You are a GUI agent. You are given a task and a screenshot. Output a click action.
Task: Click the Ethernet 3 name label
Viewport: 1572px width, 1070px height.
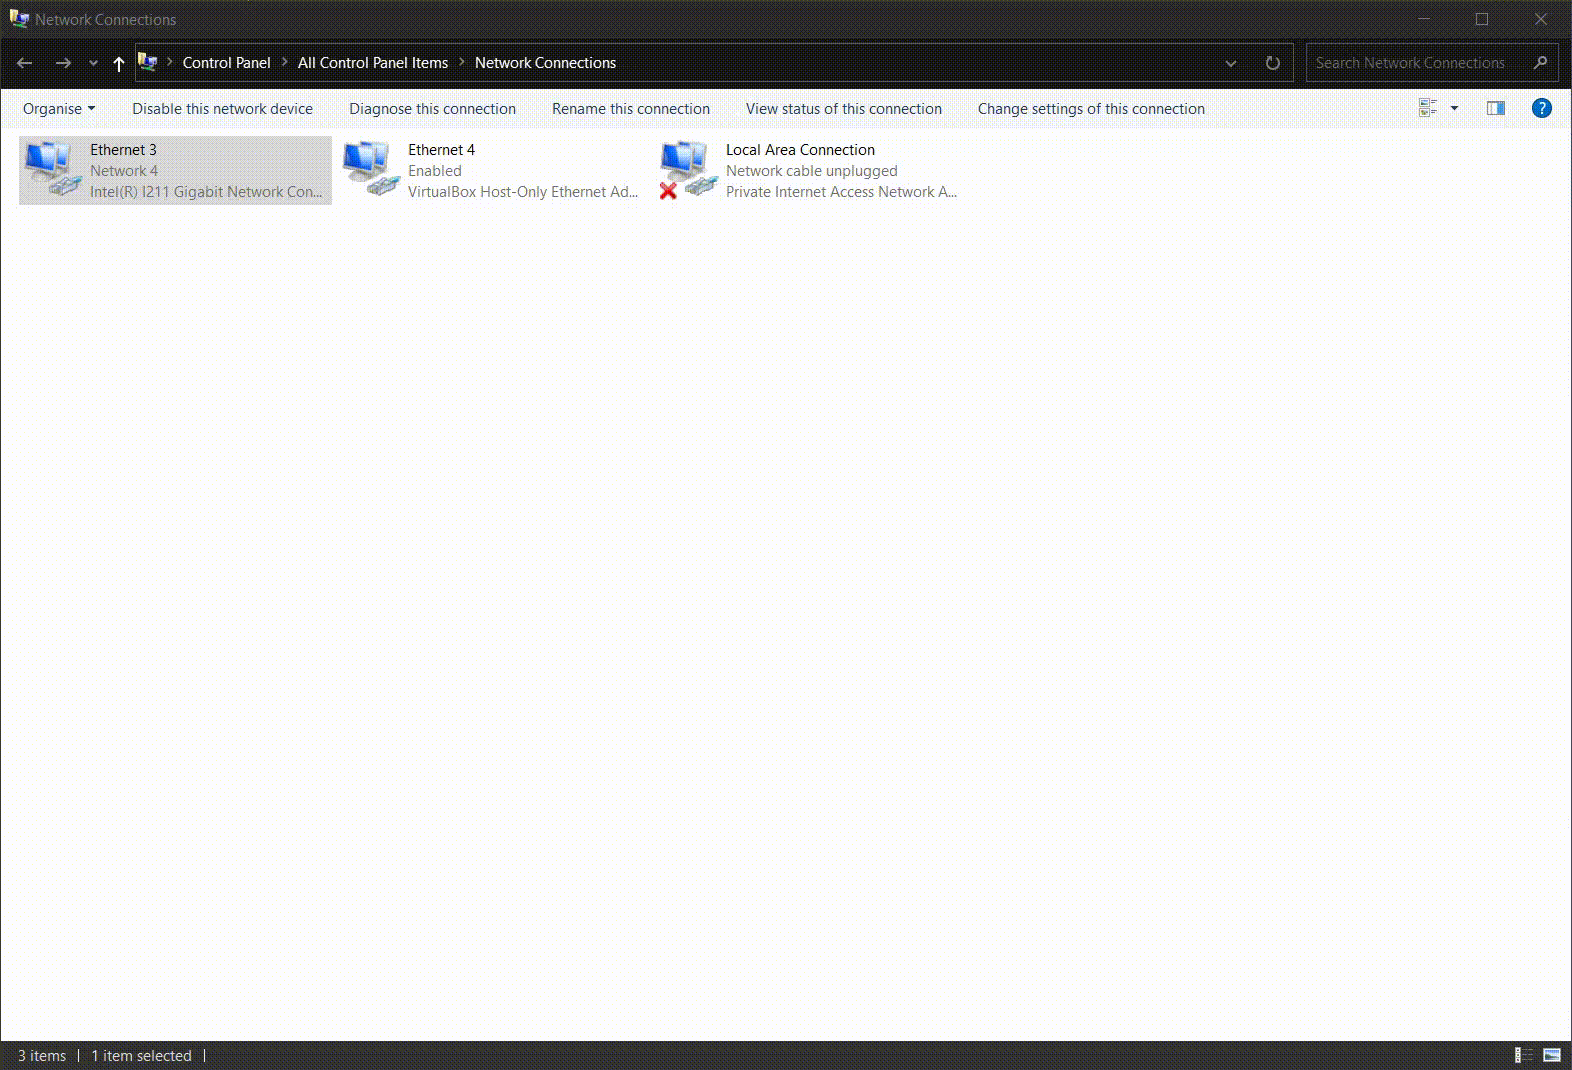click(x=123, y=150)
